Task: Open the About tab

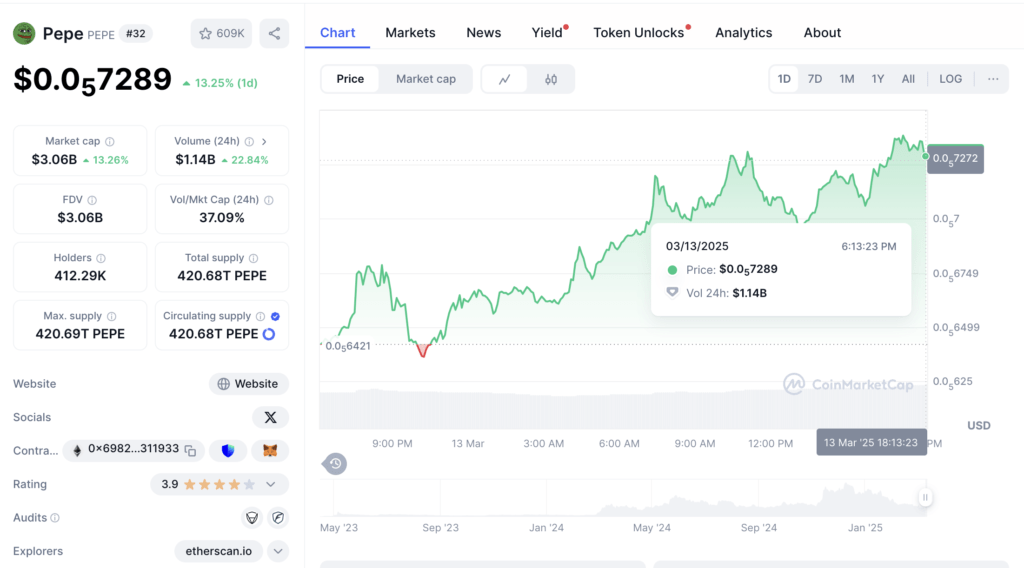Action: click(822, 33)
